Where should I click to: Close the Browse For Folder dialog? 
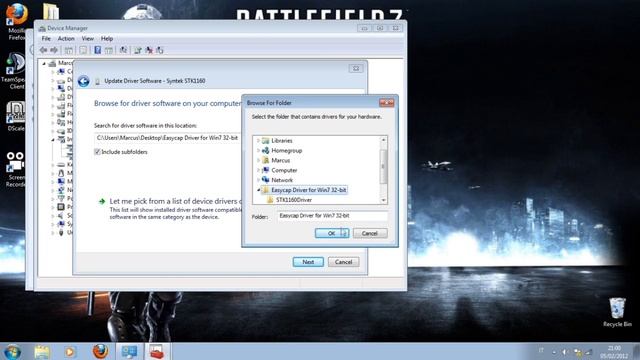[x=387, y=102]
